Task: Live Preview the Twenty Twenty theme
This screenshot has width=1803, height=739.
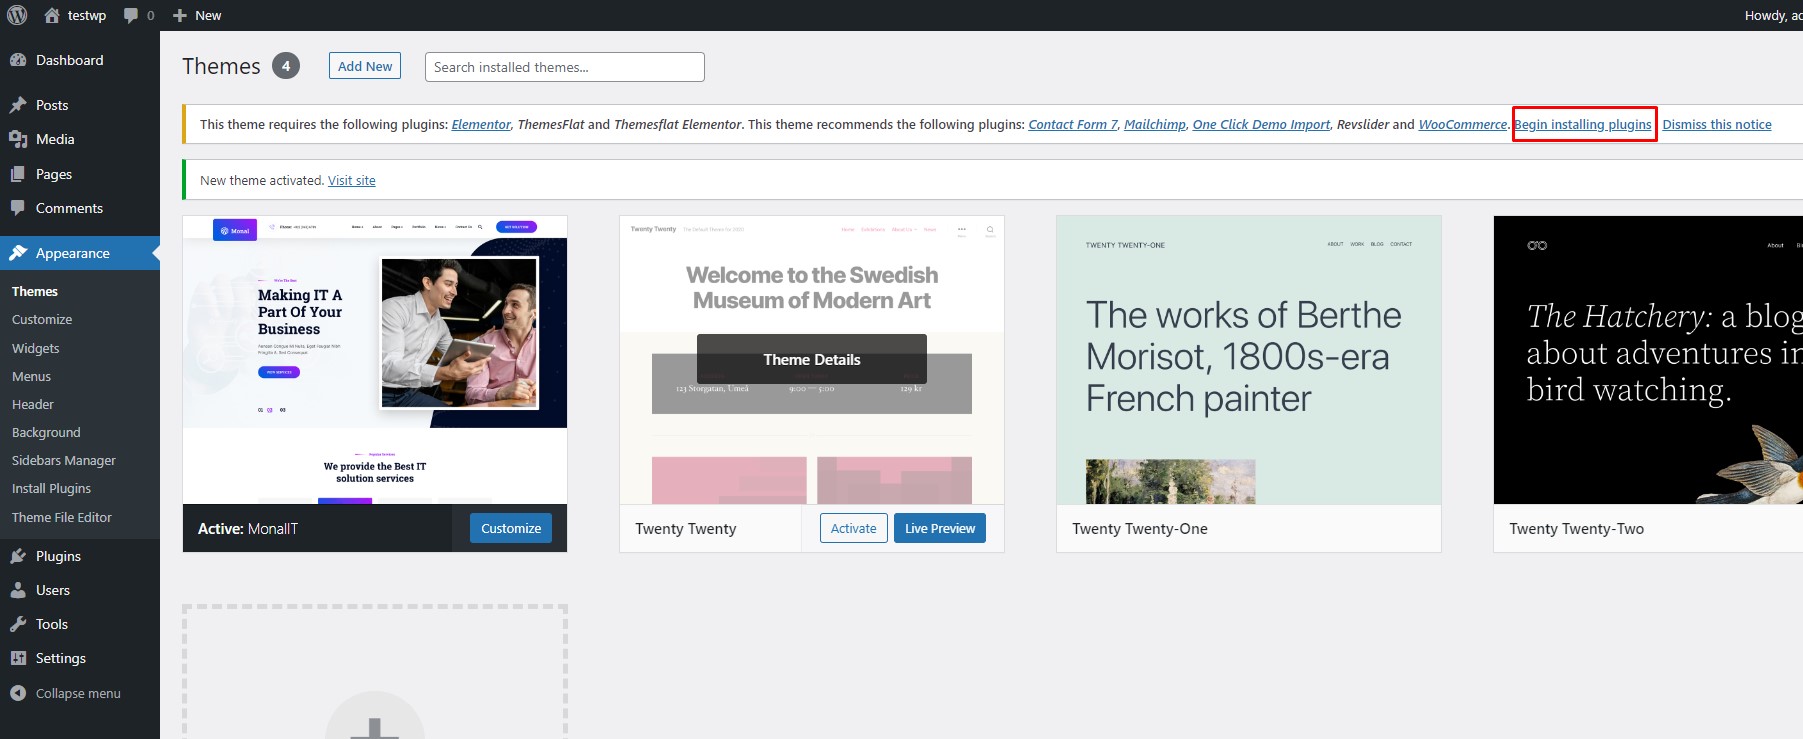Action: pos(940,528)
